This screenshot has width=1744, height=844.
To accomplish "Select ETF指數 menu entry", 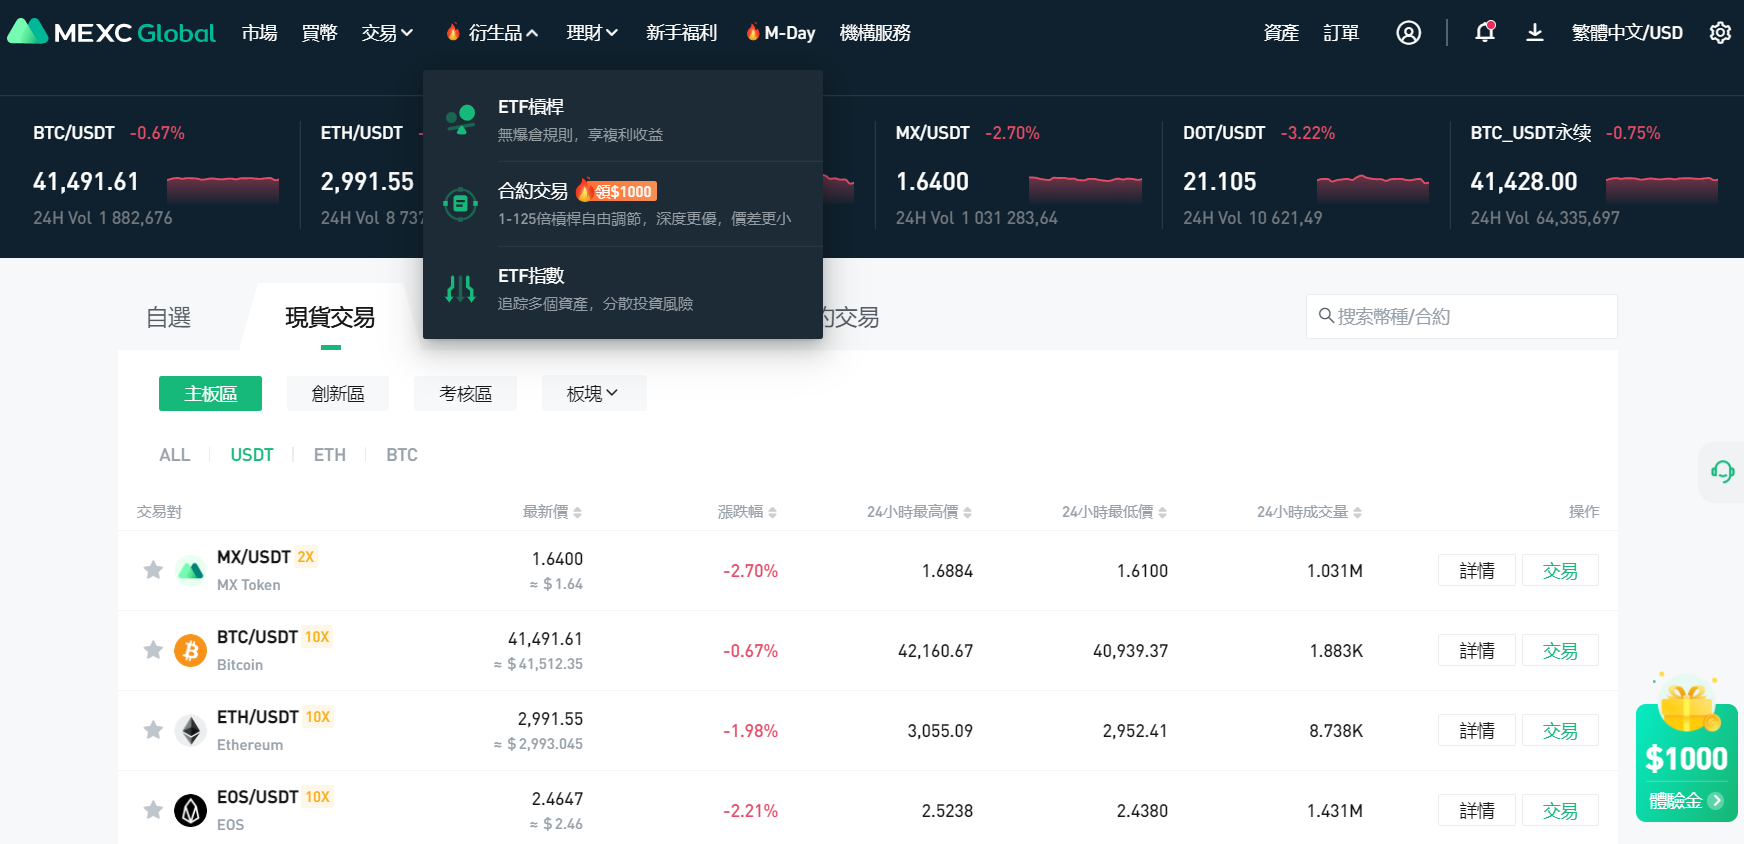I will click(x=623, y=289).
